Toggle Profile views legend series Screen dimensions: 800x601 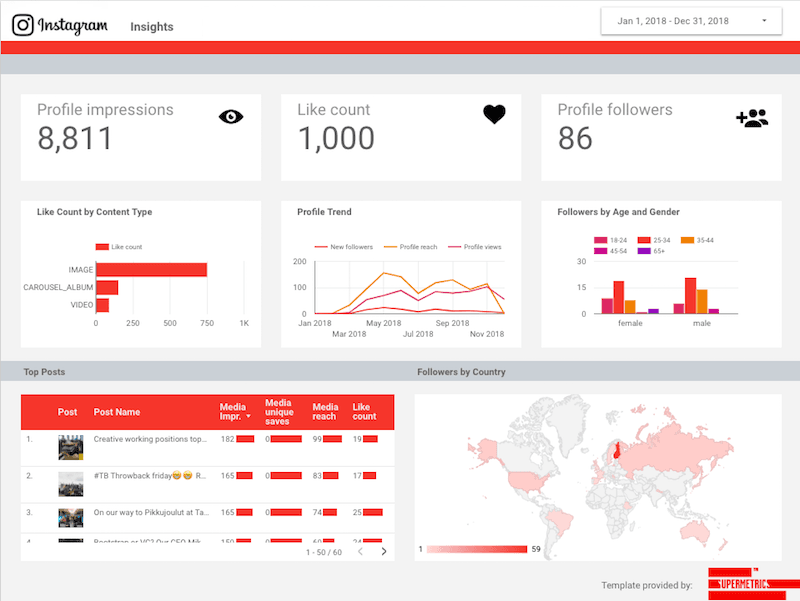coord(474,247)
